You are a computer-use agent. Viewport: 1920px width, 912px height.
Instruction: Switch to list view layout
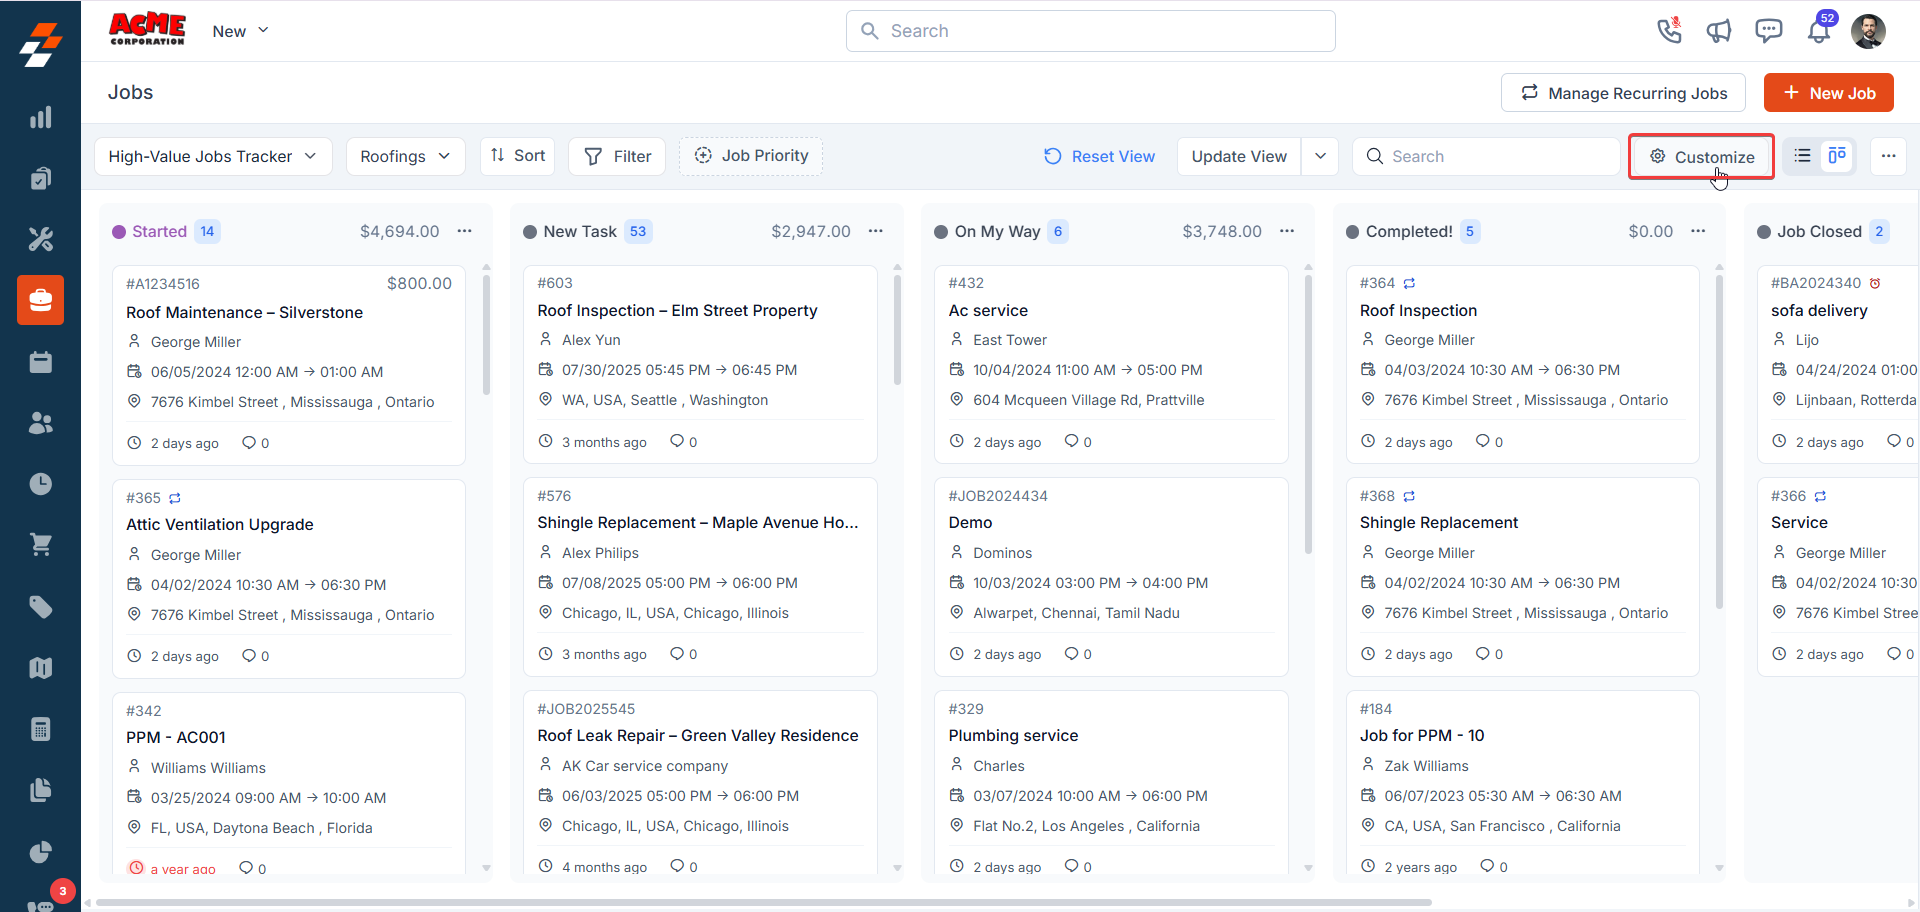[1803, 156]
